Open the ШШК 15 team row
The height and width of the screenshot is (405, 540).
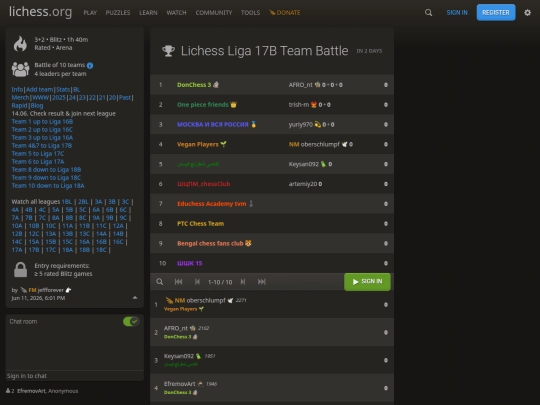(x=272, y=263)
